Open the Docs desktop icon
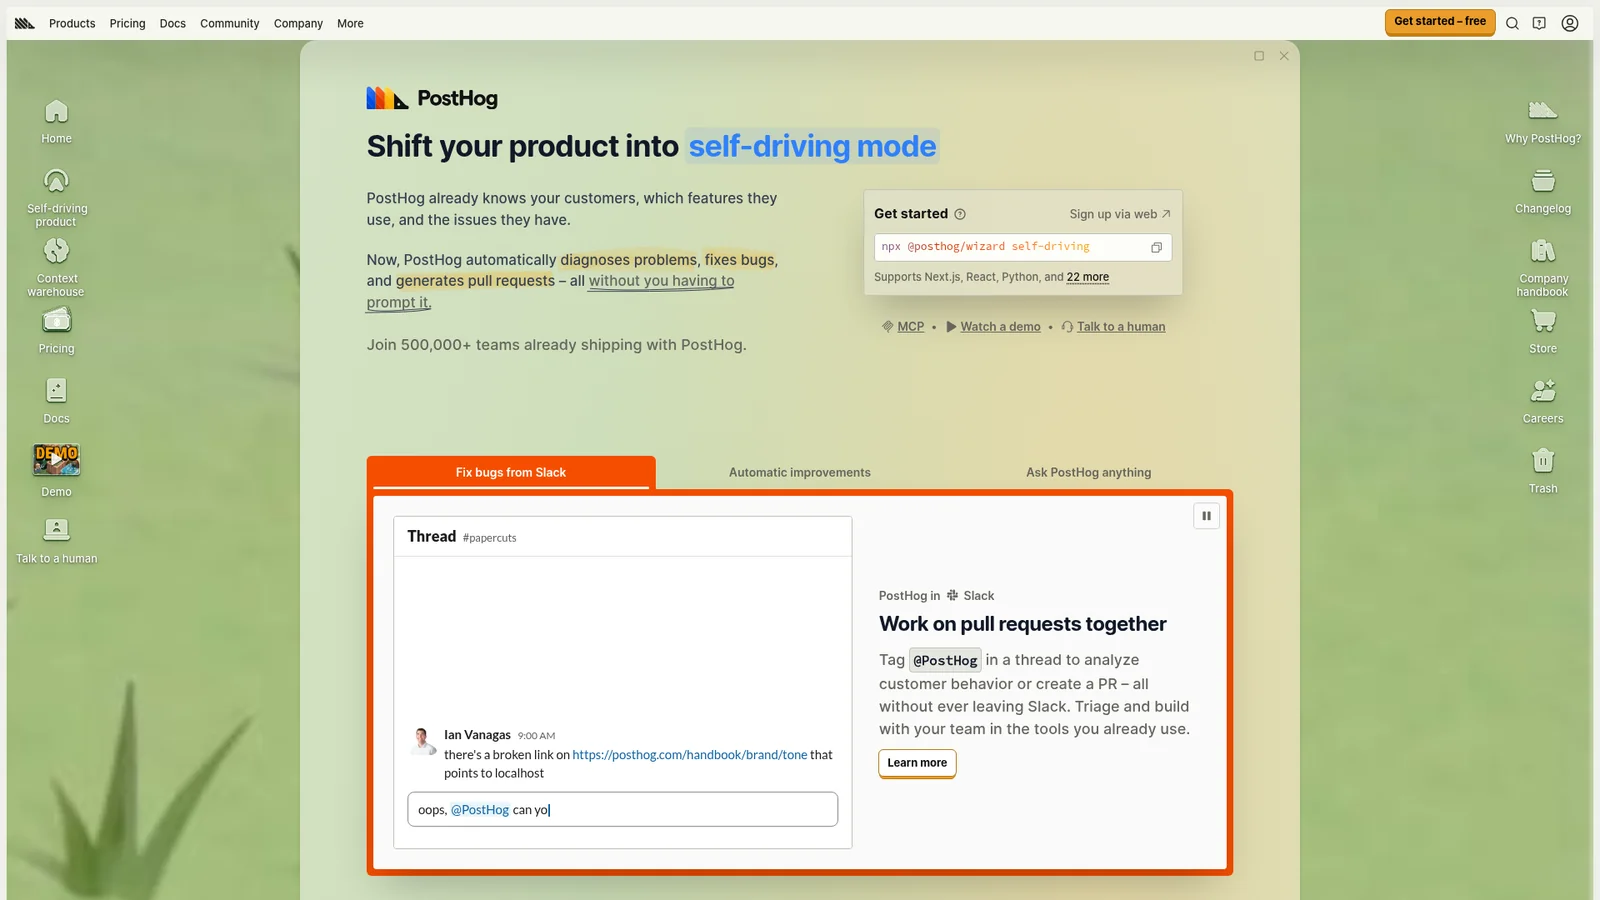The image size is (1600, 900). click(x=56, y=401)
